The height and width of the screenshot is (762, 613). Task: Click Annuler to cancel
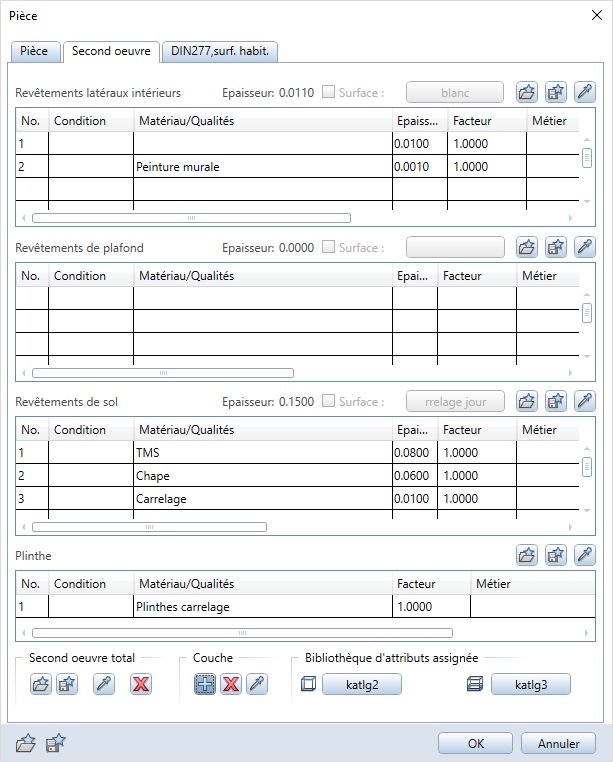coord(559,744)
